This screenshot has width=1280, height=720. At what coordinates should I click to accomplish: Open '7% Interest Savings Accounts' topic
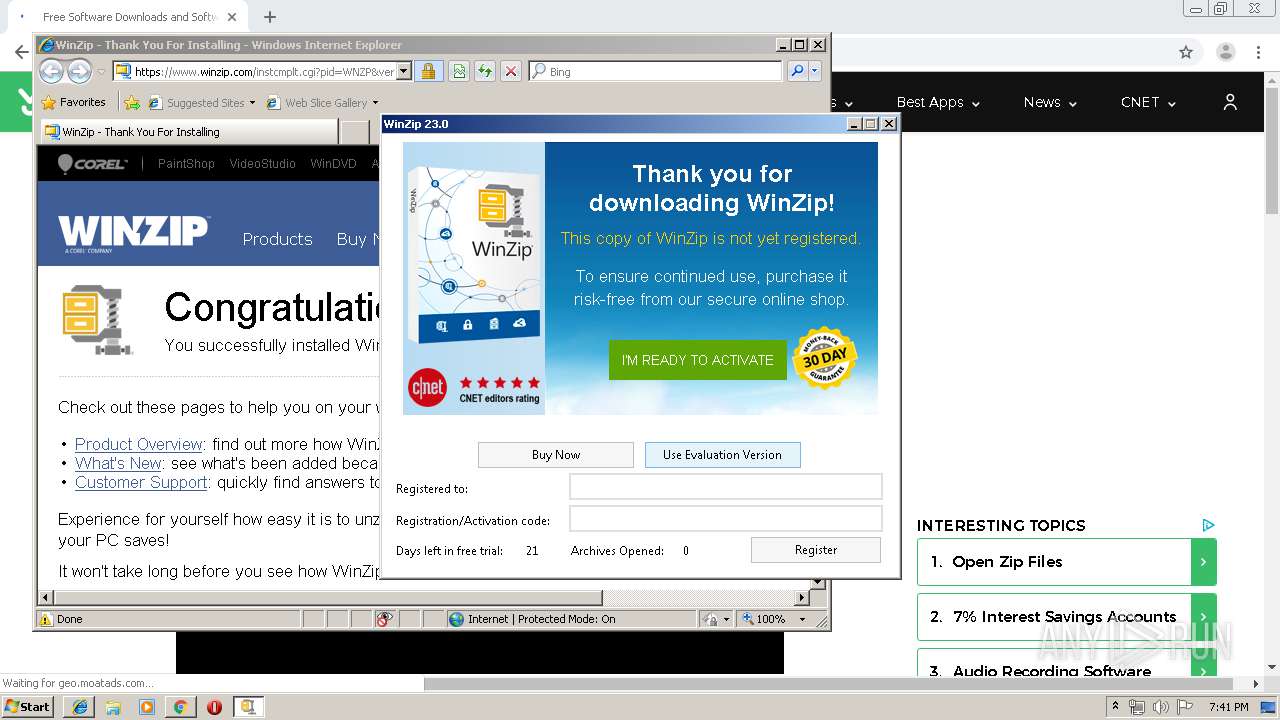pyautogui.click(x=1066, y=617)
